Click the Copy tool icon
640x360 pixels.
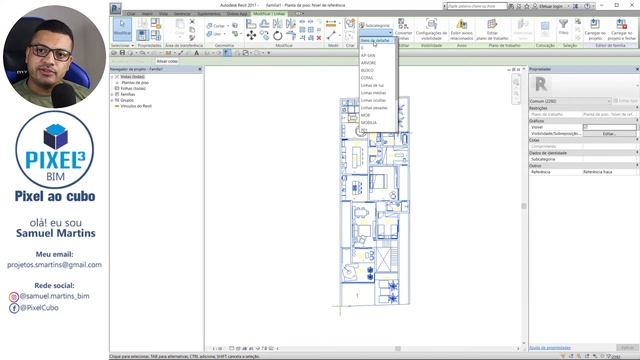tap(264, 36)
